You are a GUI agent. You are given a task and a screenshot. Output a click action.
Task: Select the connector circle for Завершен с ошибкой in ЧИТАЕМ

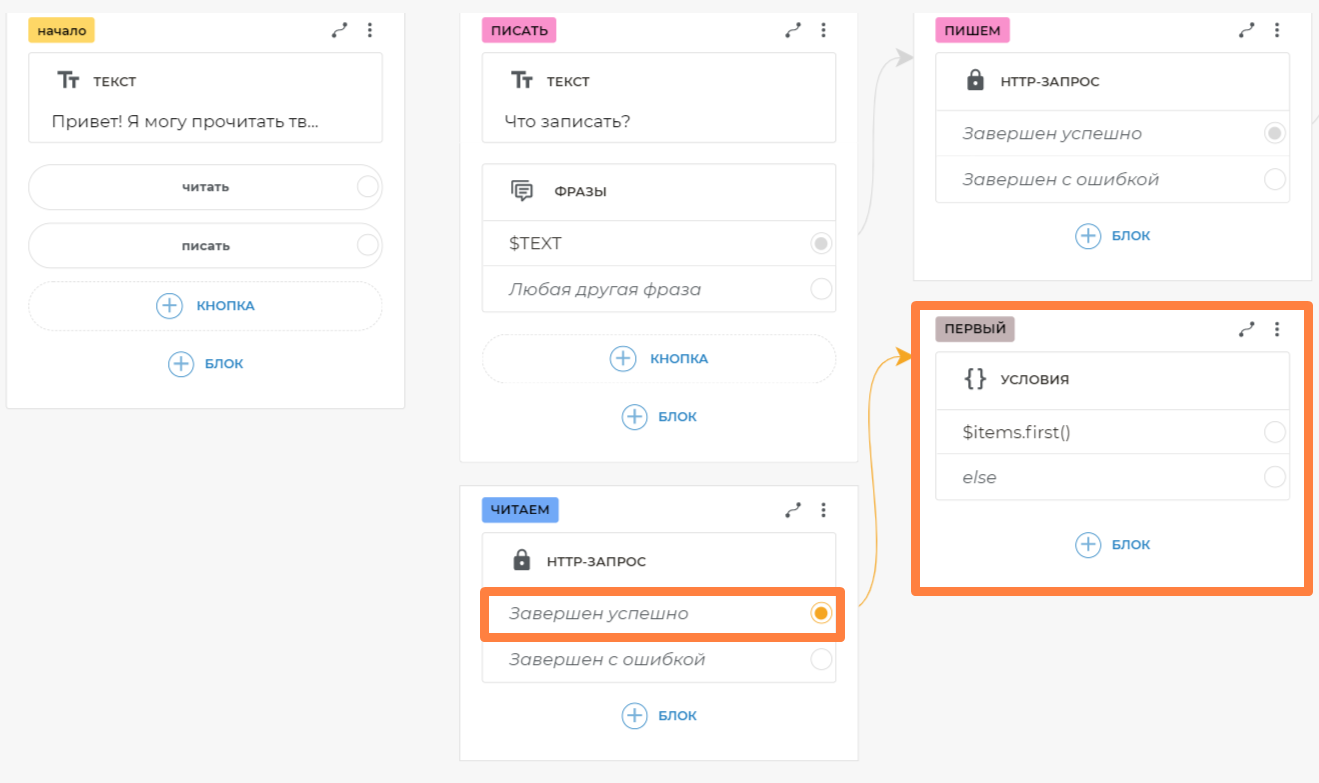pos(821,659)
